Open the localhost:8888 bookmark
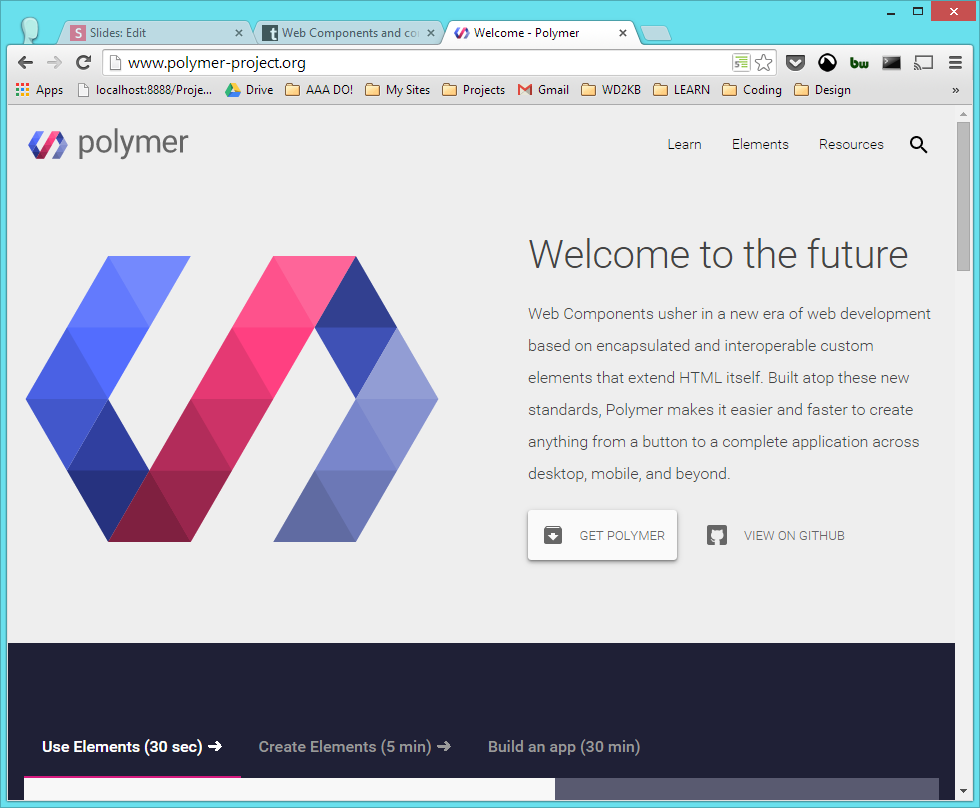The width and height of the screenshot is (980, 808). click(144, 90)
